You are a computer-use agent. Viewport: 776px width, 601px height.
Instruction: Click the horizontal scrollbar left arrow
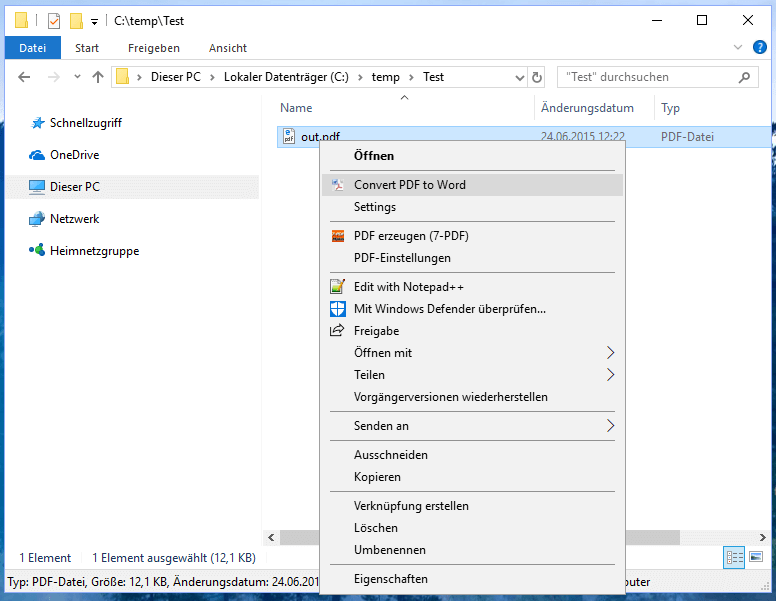pos(271,537)
